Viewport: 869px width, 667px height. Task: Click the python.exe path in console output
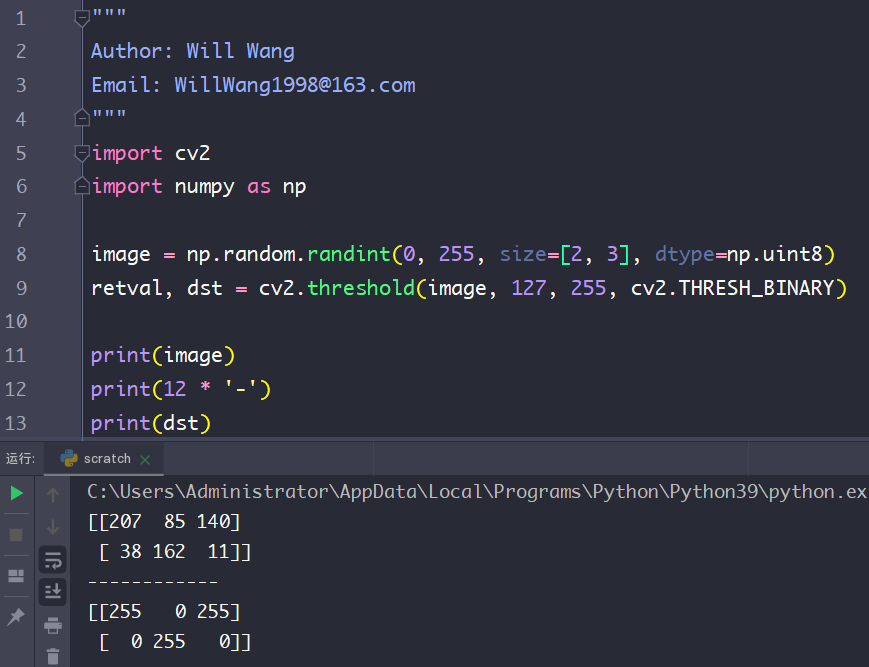[477, 492]
